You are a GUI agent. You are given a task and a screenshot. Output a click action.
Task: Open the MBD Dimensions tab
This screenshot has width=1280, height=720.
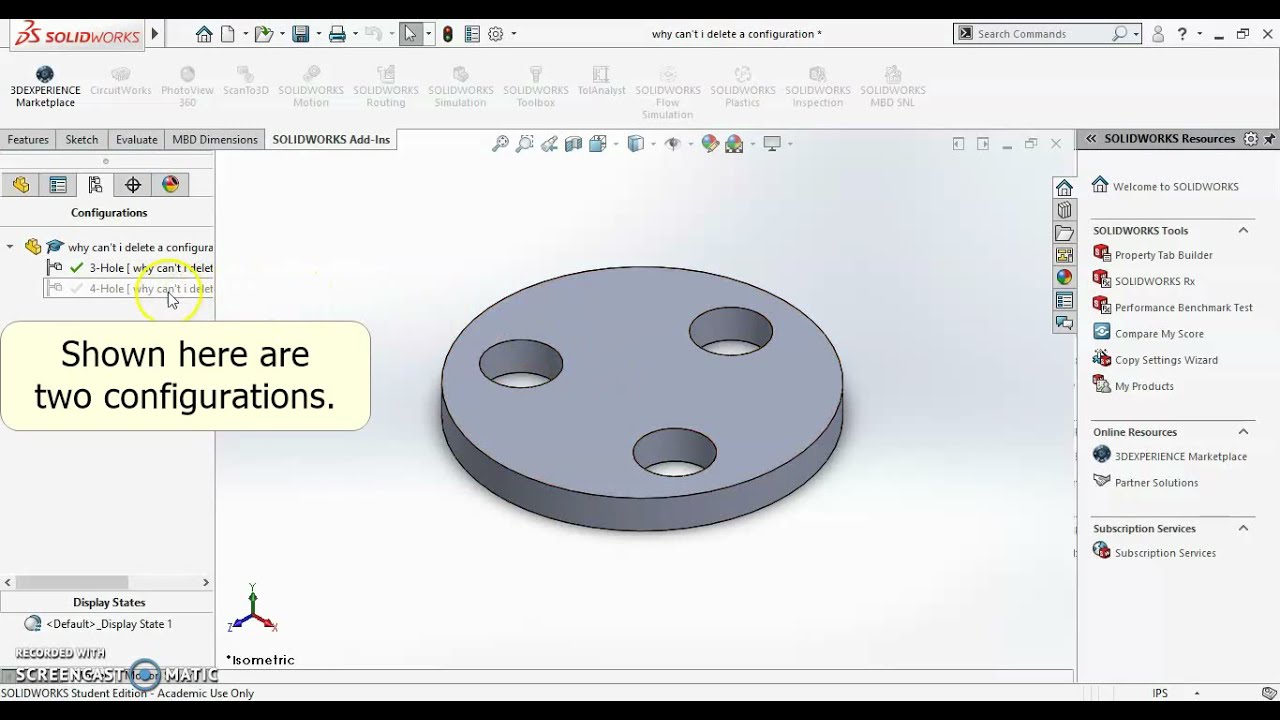(x=215, y=140)
